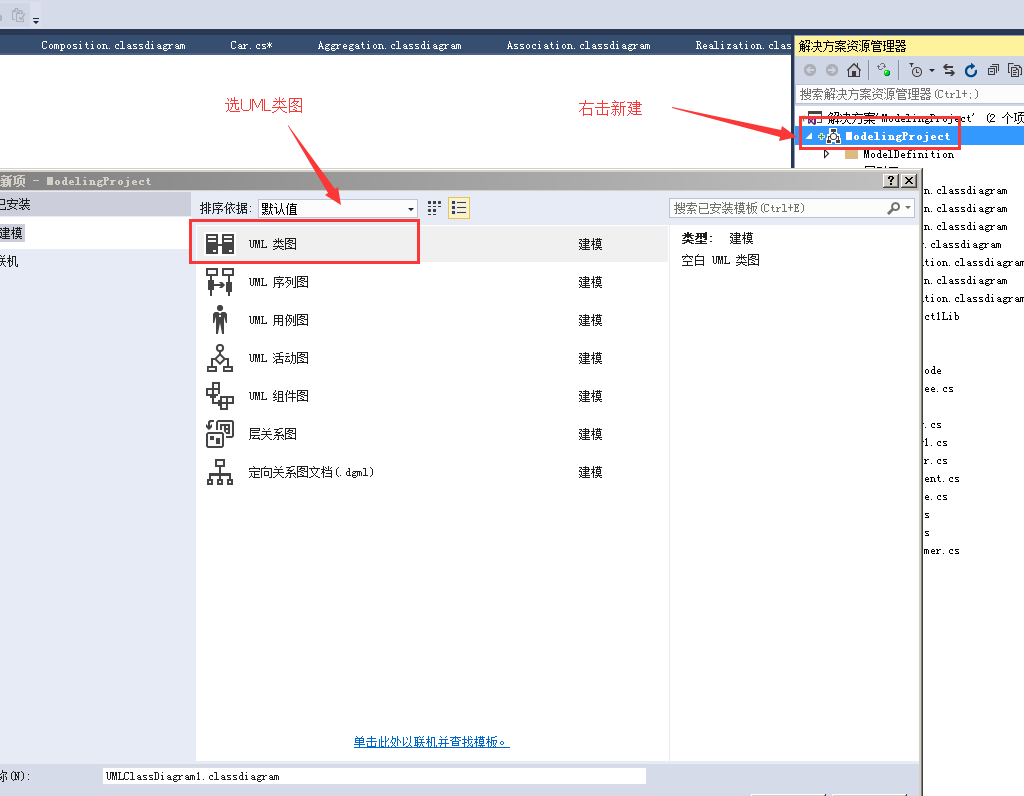Click Solution Explorer forward arrow icon
Image resolution: width=1024 pixels, height=796 pixels.
pyautogui.click(x=831, y=70)
